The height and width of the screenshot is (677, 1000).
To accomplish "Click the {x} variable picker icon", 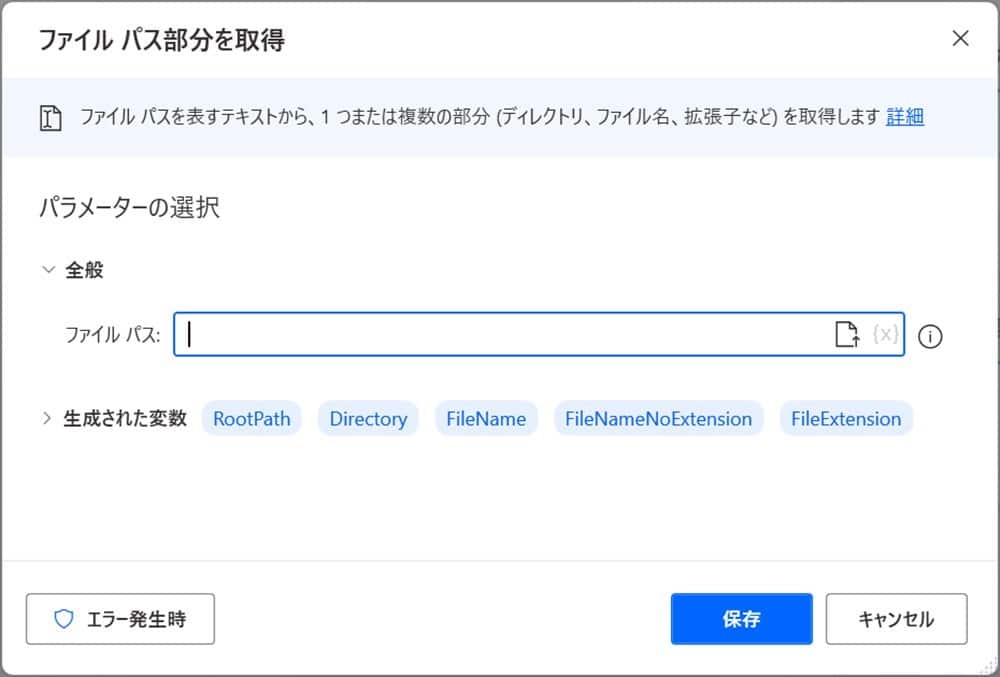I will [x=884, y=335].
